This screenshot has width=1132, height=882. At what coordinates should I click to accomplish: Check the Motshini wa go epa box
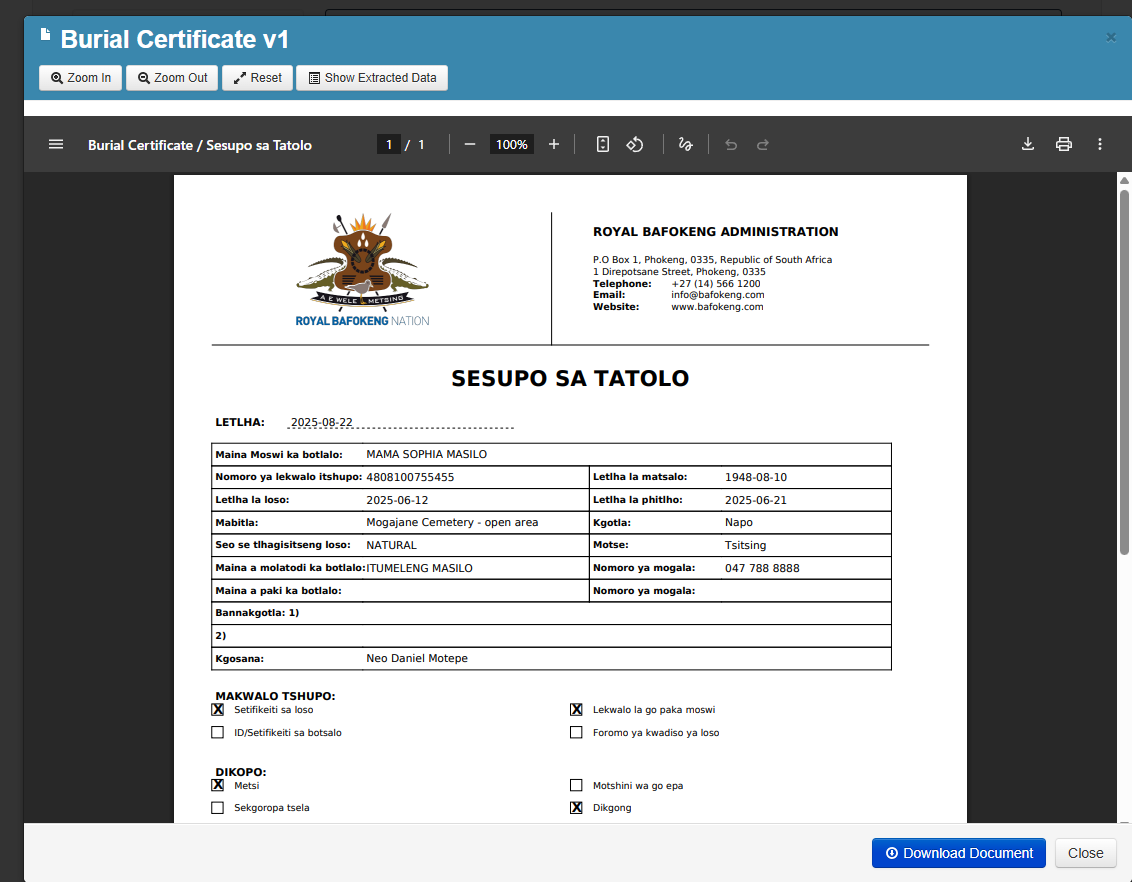576,786
